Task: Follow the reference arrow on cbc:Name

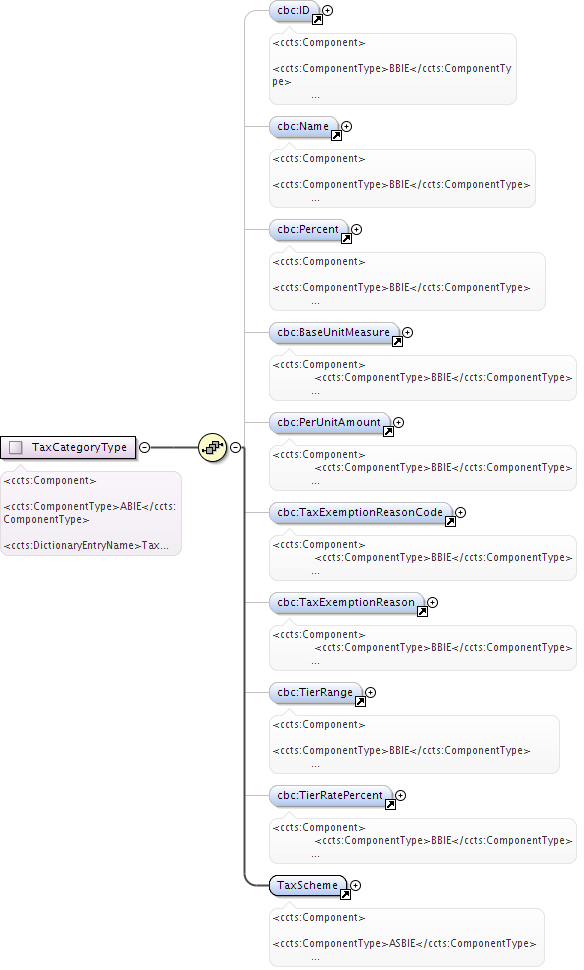Action: tap(336, 135)
